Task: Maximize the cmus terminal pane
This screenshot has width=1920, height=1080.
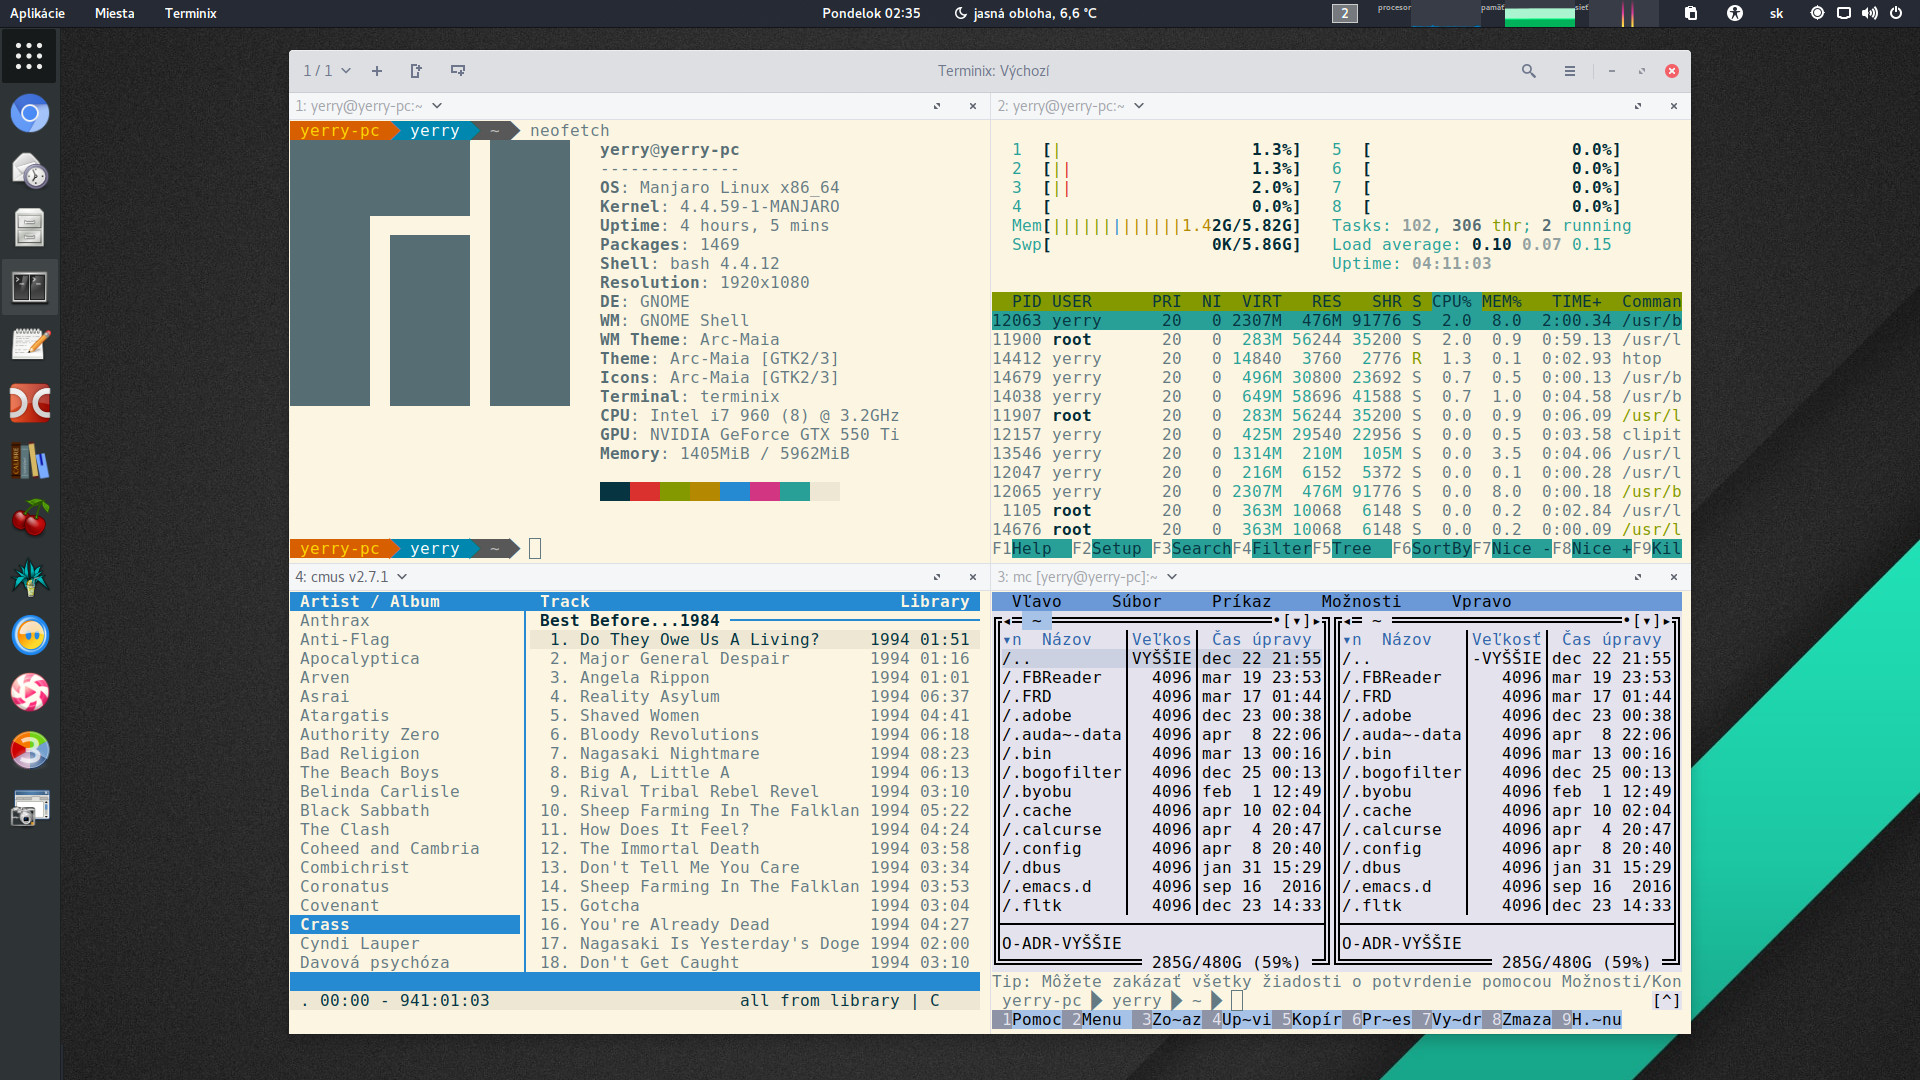Action: (937, 577)
